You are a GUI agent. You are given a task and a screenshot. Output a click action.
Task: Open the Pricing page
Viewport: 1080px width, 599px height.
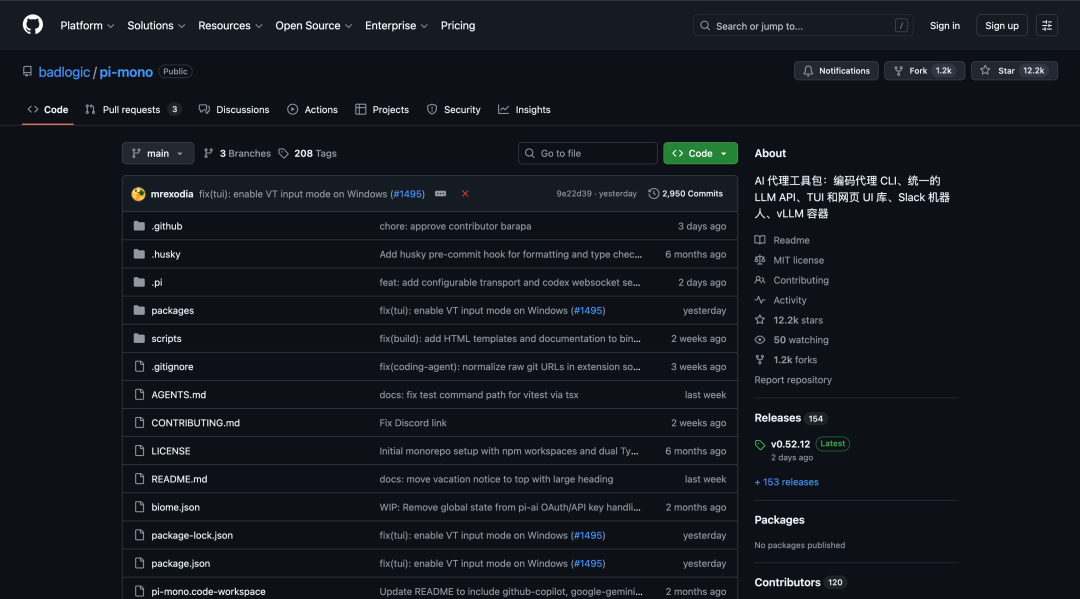(x=458, y=25)
